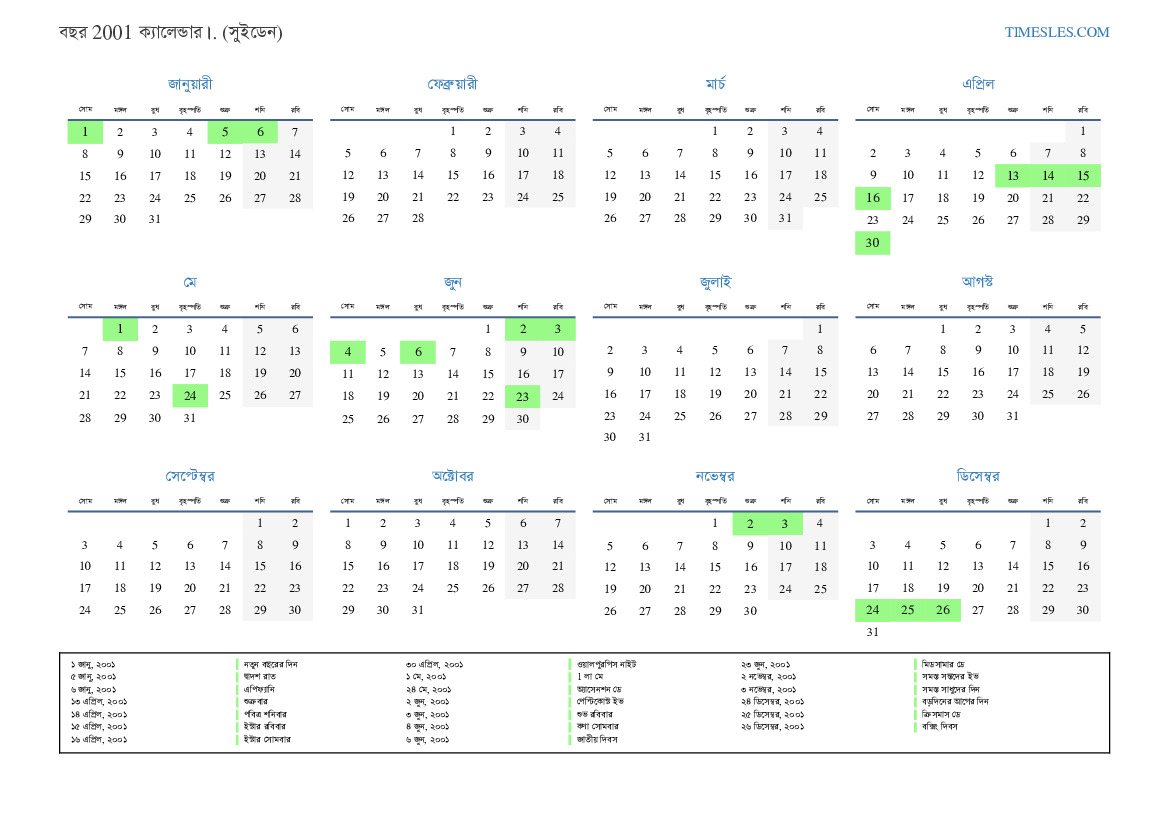Click legend entry 'ক্রিসমাস ডে'
1169x827 pixels.
941,714
